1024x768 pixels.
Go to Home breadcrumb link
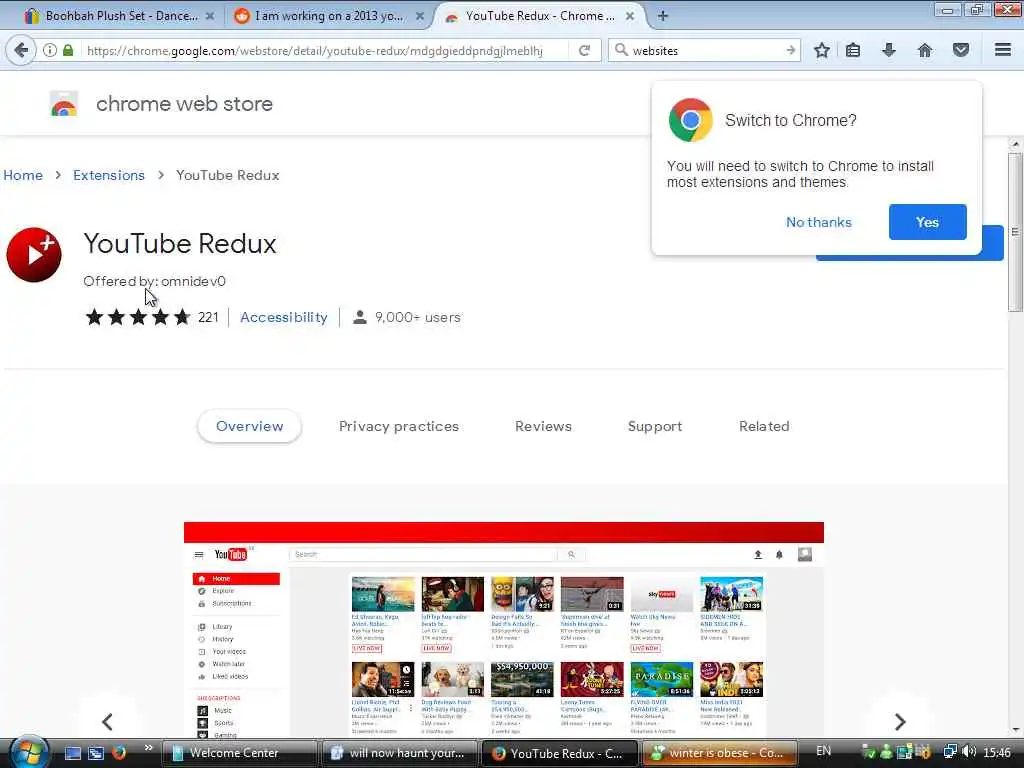pos(23,175)
